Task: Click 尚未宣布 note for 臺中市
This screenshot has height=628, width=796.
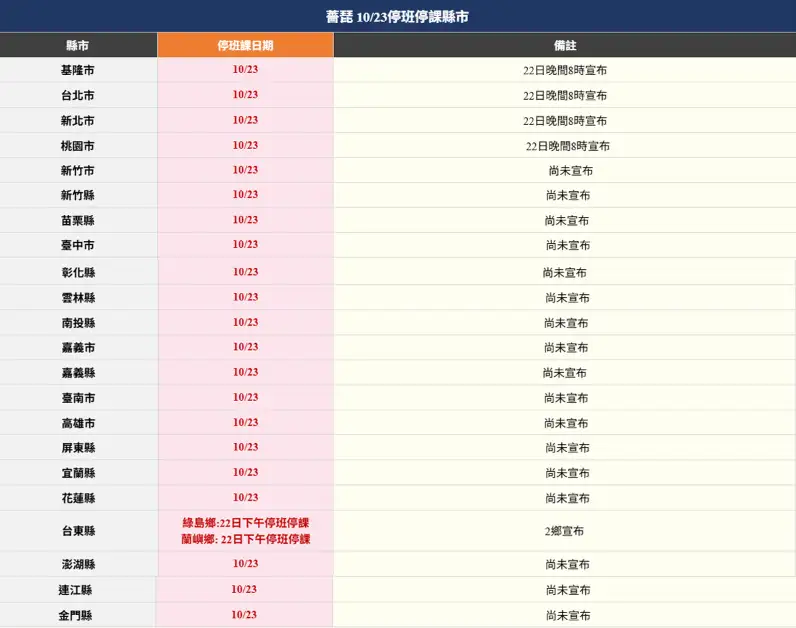Action: (568, 246)
